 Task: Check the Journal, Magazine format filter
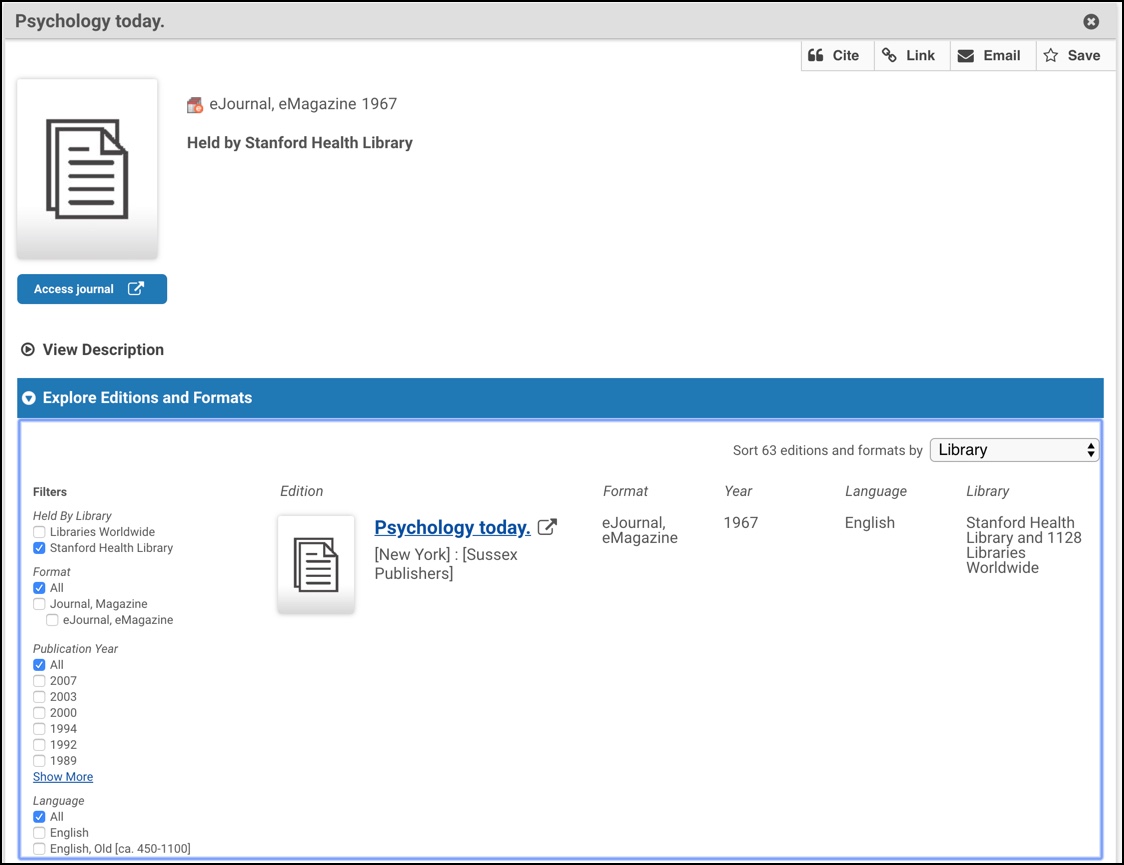[x=39, y=604]
